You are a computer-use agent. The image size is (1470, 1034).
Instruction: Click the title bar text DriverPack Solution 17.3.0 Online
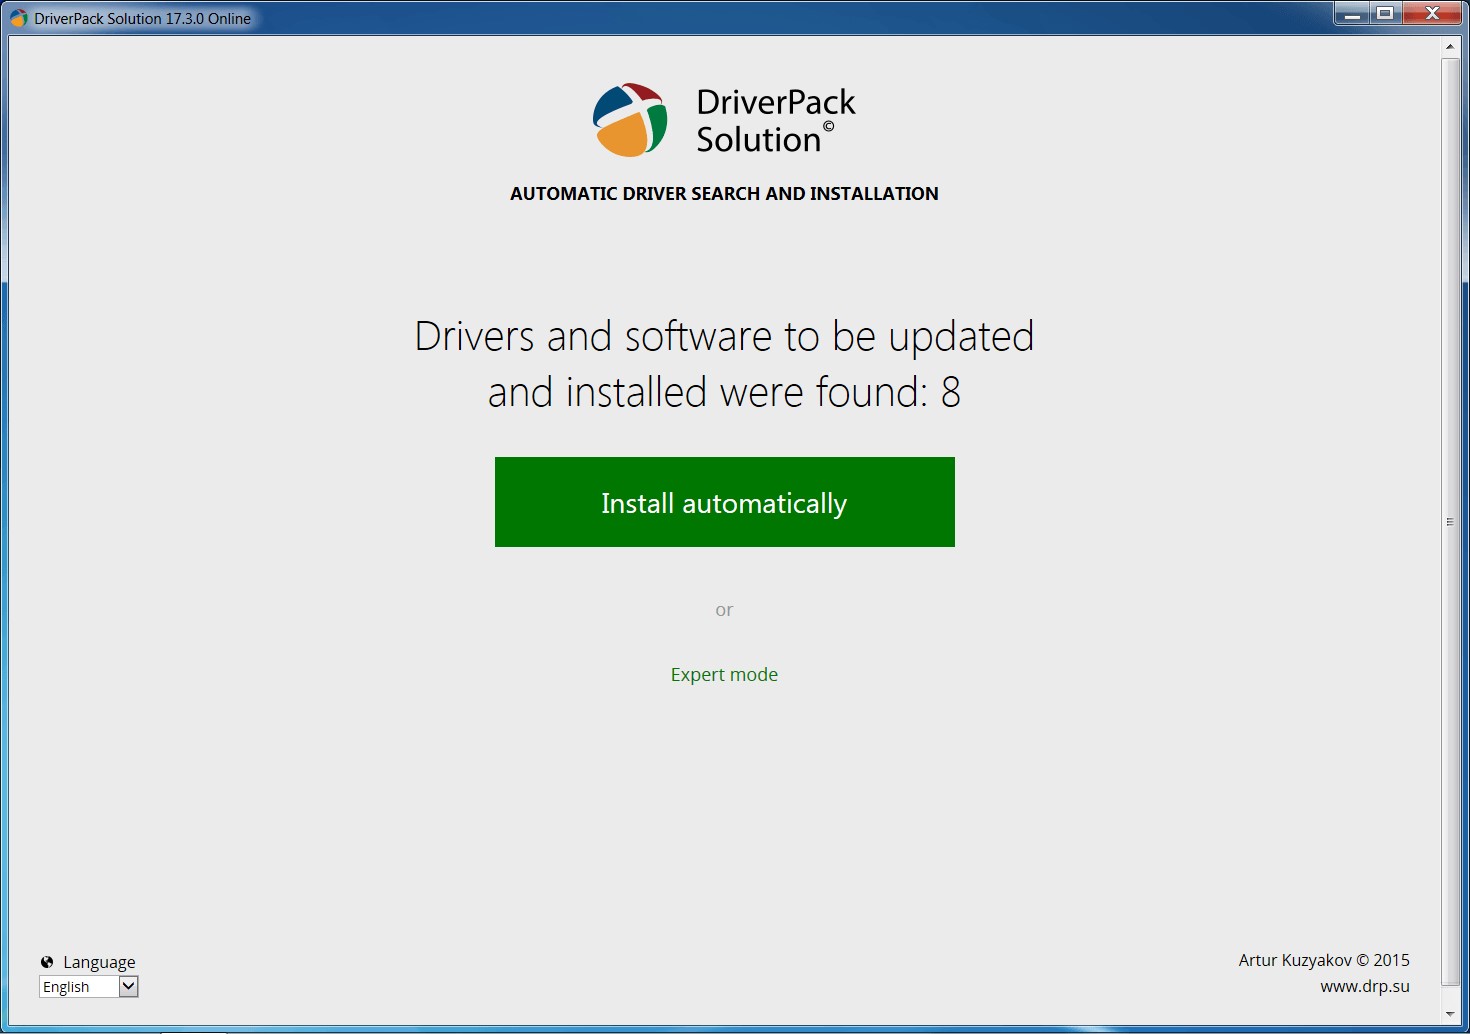(x=140, y=17)
